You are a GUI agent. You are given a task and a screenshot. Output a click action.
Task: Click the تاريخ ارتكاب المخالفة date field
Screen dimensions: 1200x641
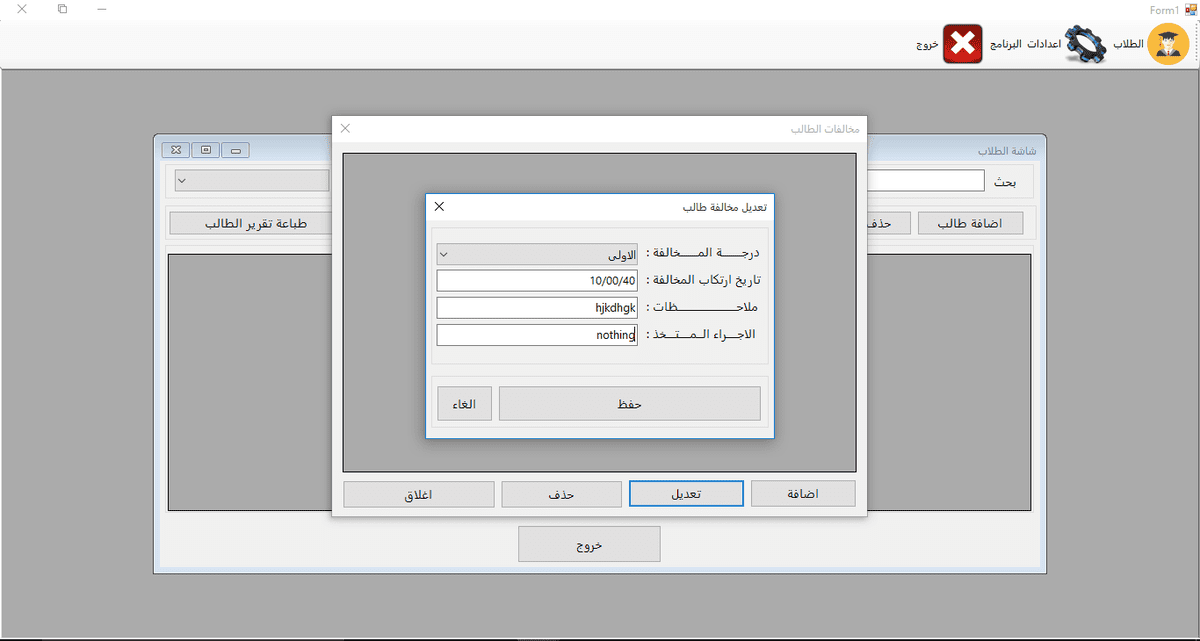[x=537, y=281]
